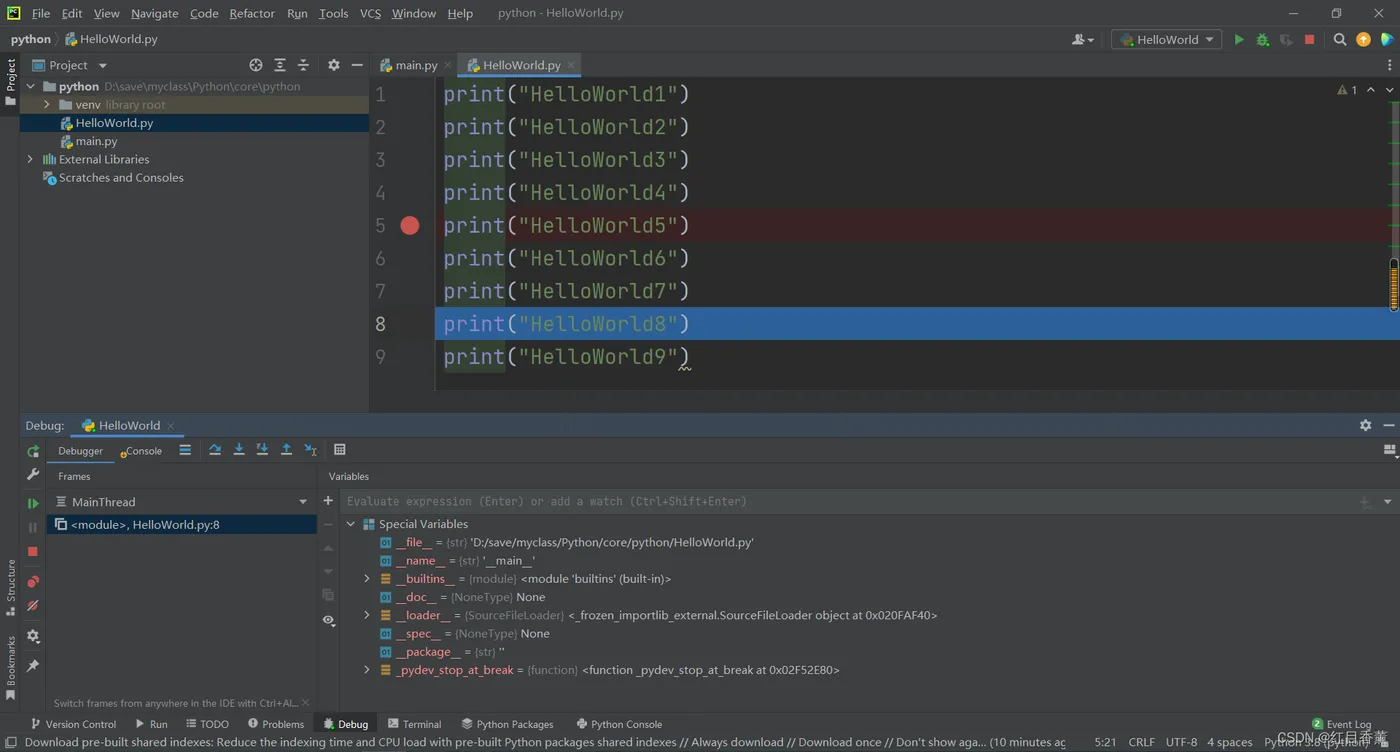Click Step Into My Code icon

tap(262, 450)
